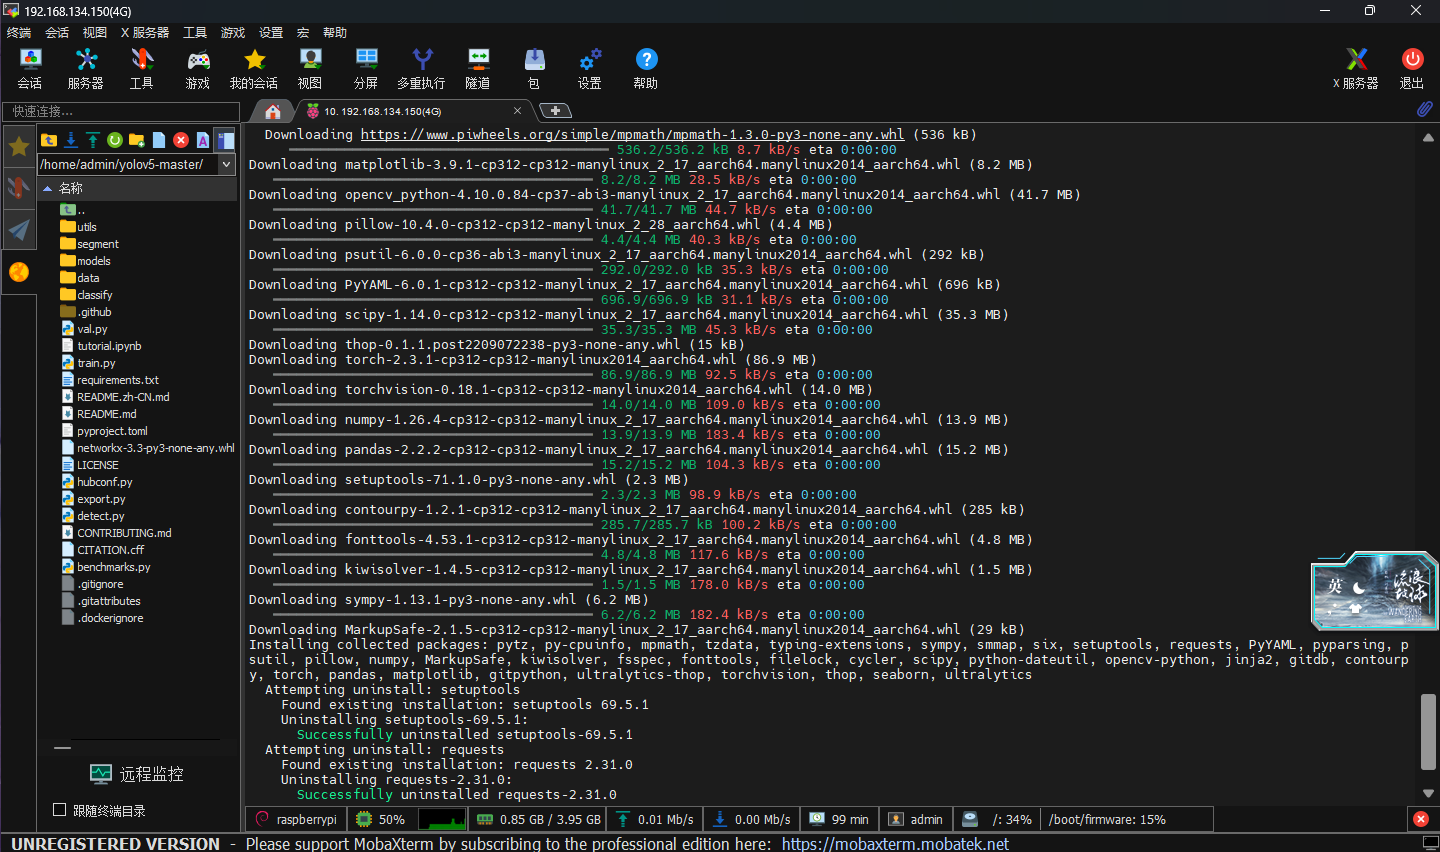Image resolution: width=1440 pixels, height=852 pixels.
Task: Go to parent folder in SFTP toolbar
Action: tap(49, 140)
